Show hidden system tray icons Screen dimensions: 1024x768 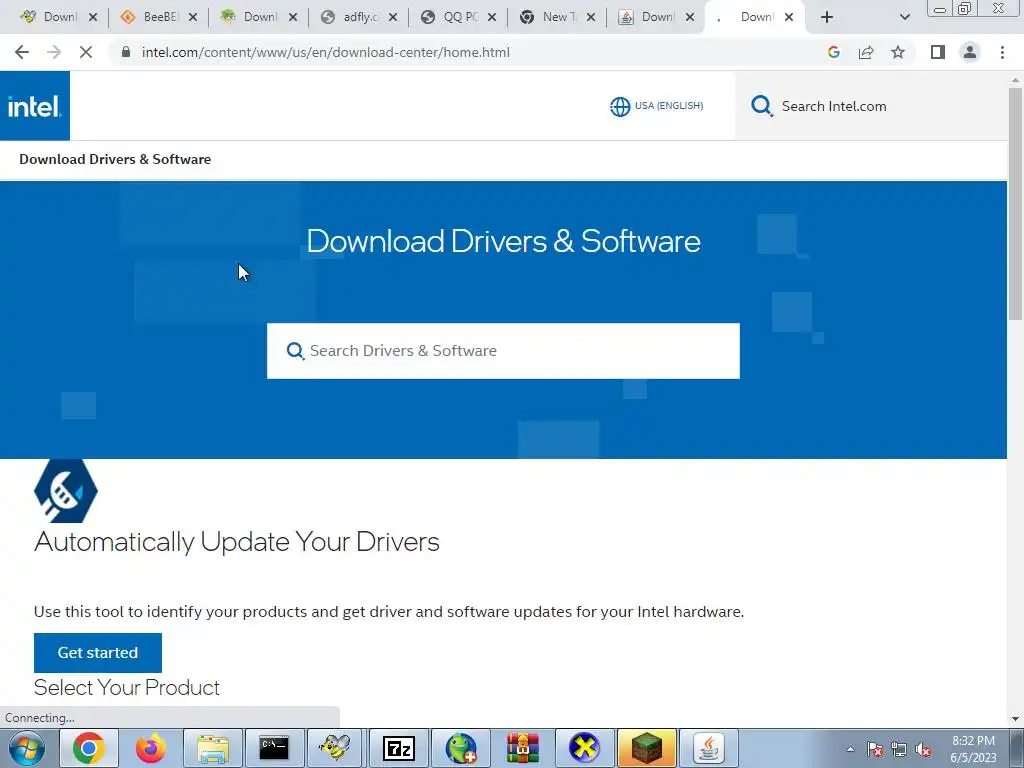coord(850,749)
